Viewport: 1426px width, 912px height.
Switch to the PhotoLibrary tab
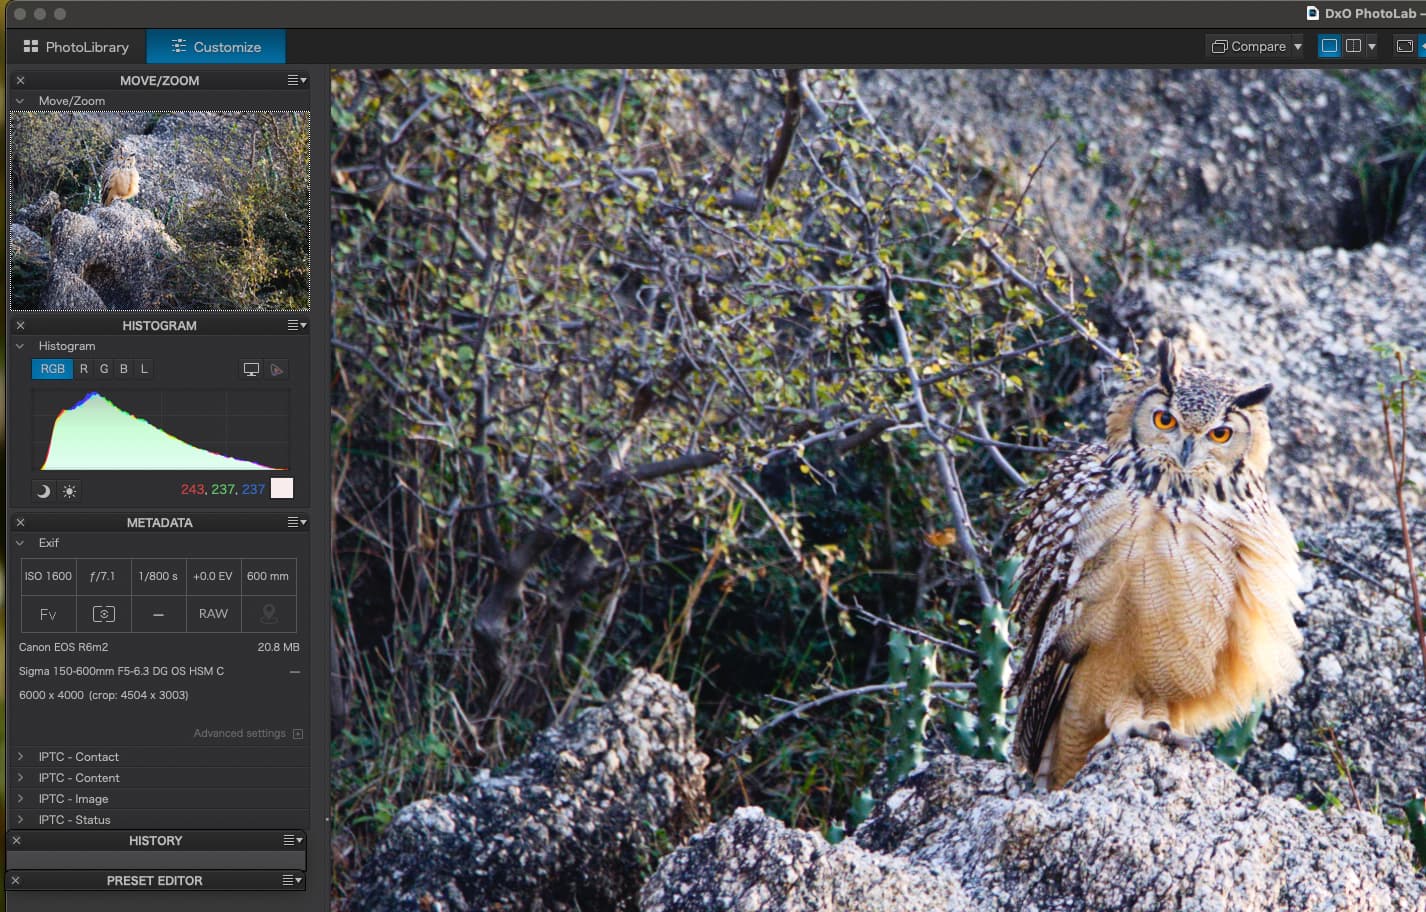tap(76, 46)
